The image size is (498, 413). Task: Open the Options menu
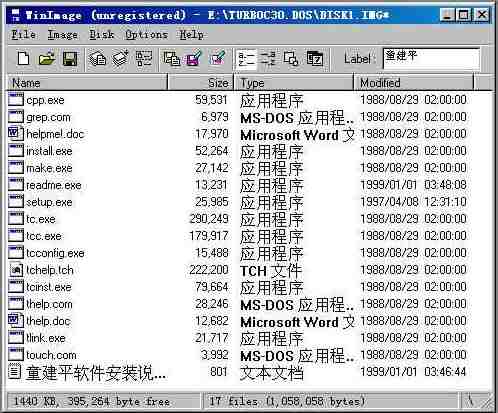click(146, 34)
